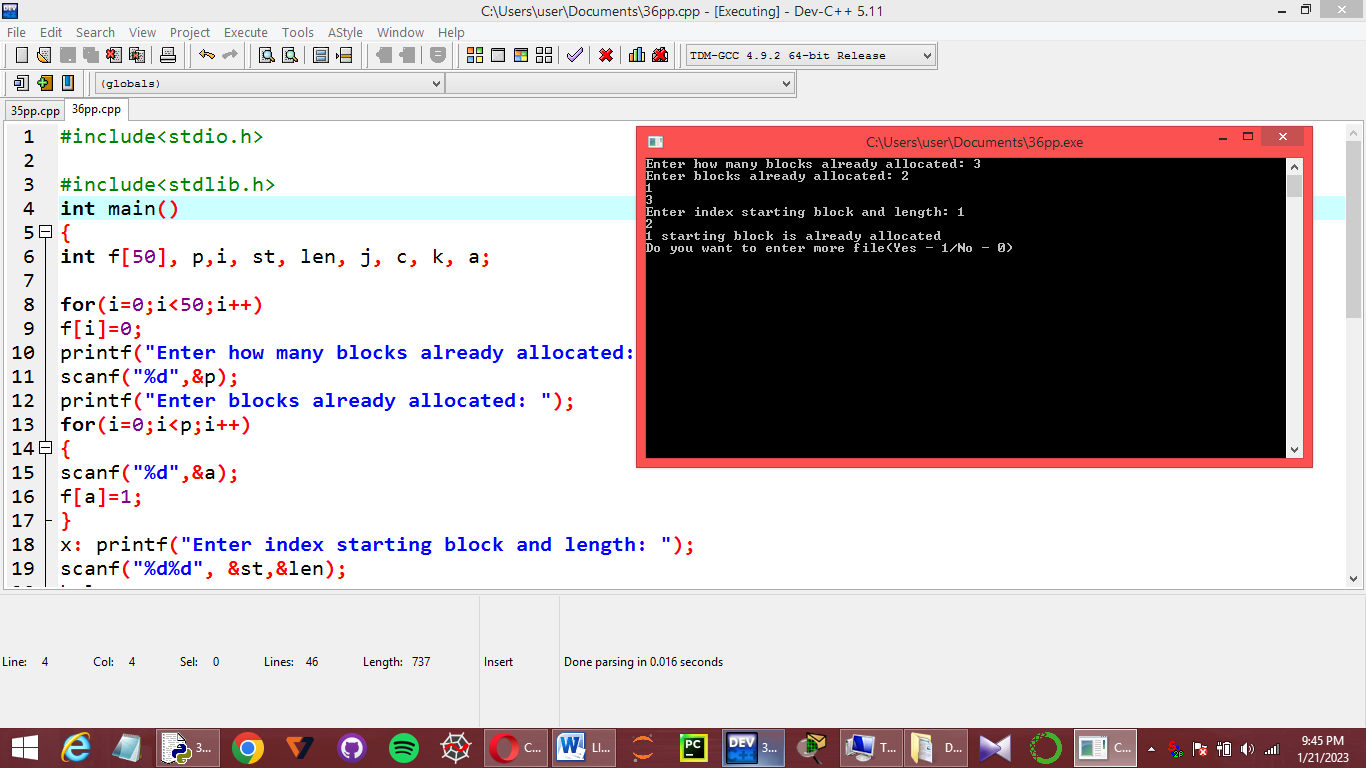Viewport: 1366px width, 768px height.
Task: Click the Print icon in toolbar
Action: 168,55
